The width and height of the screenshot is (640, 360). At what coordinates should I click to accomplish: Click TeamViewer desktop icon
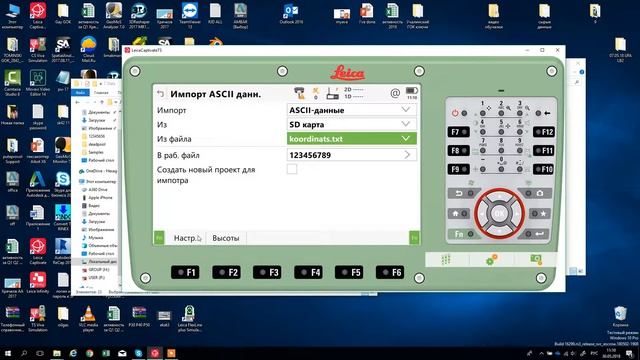click(190, 15)
